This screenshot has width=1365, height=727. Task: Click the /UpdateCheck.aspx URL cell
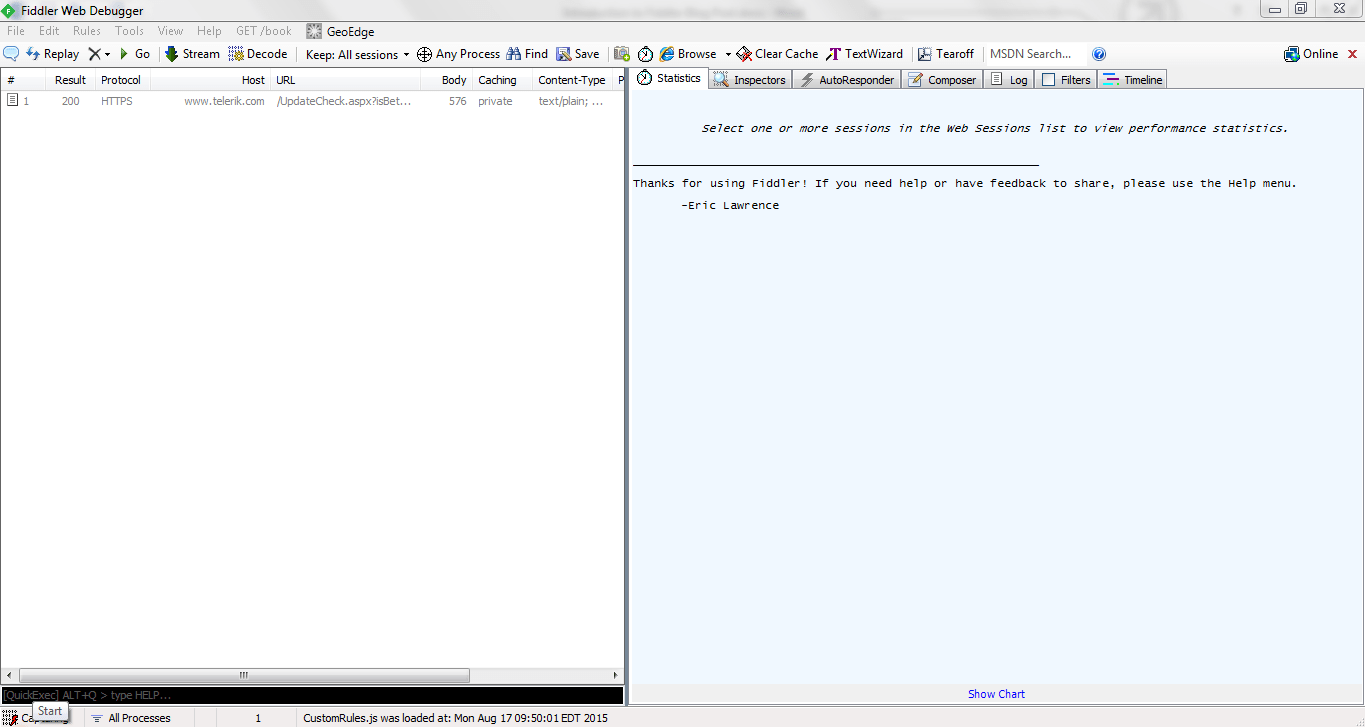click(x=344, y=101)
